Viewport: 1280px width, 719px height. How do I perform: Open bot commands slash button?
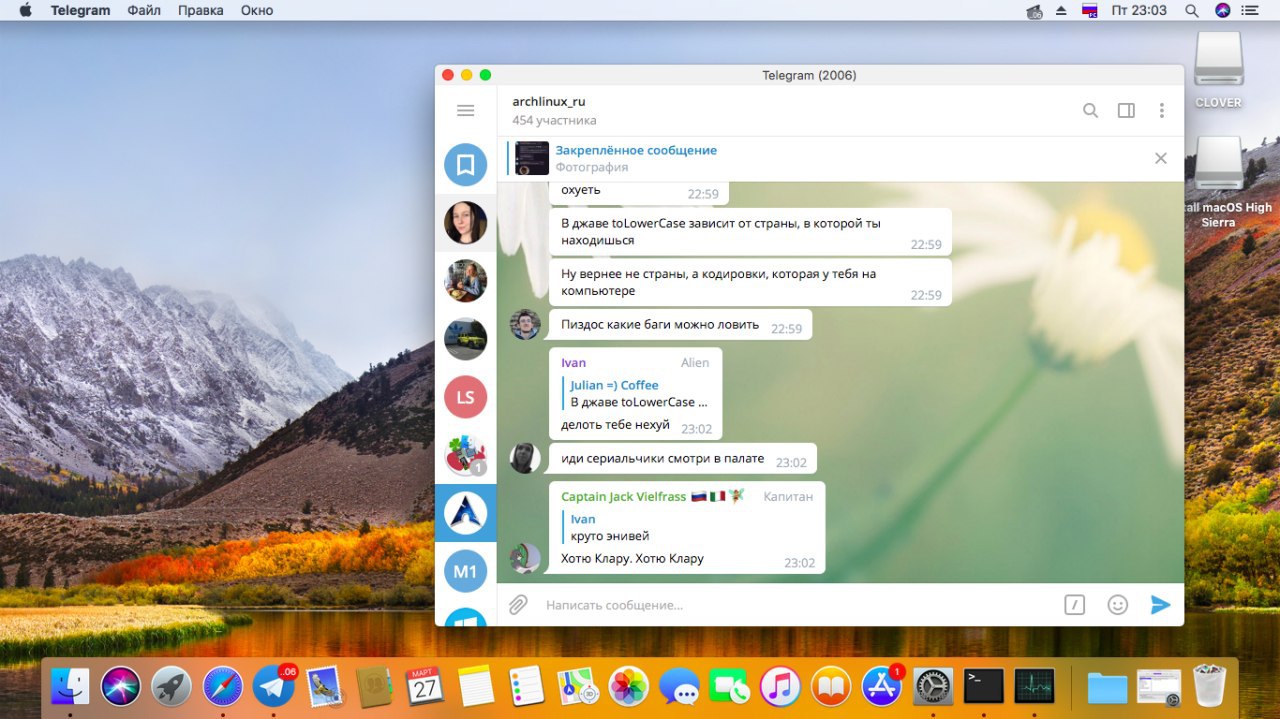tap(1075, 605)
